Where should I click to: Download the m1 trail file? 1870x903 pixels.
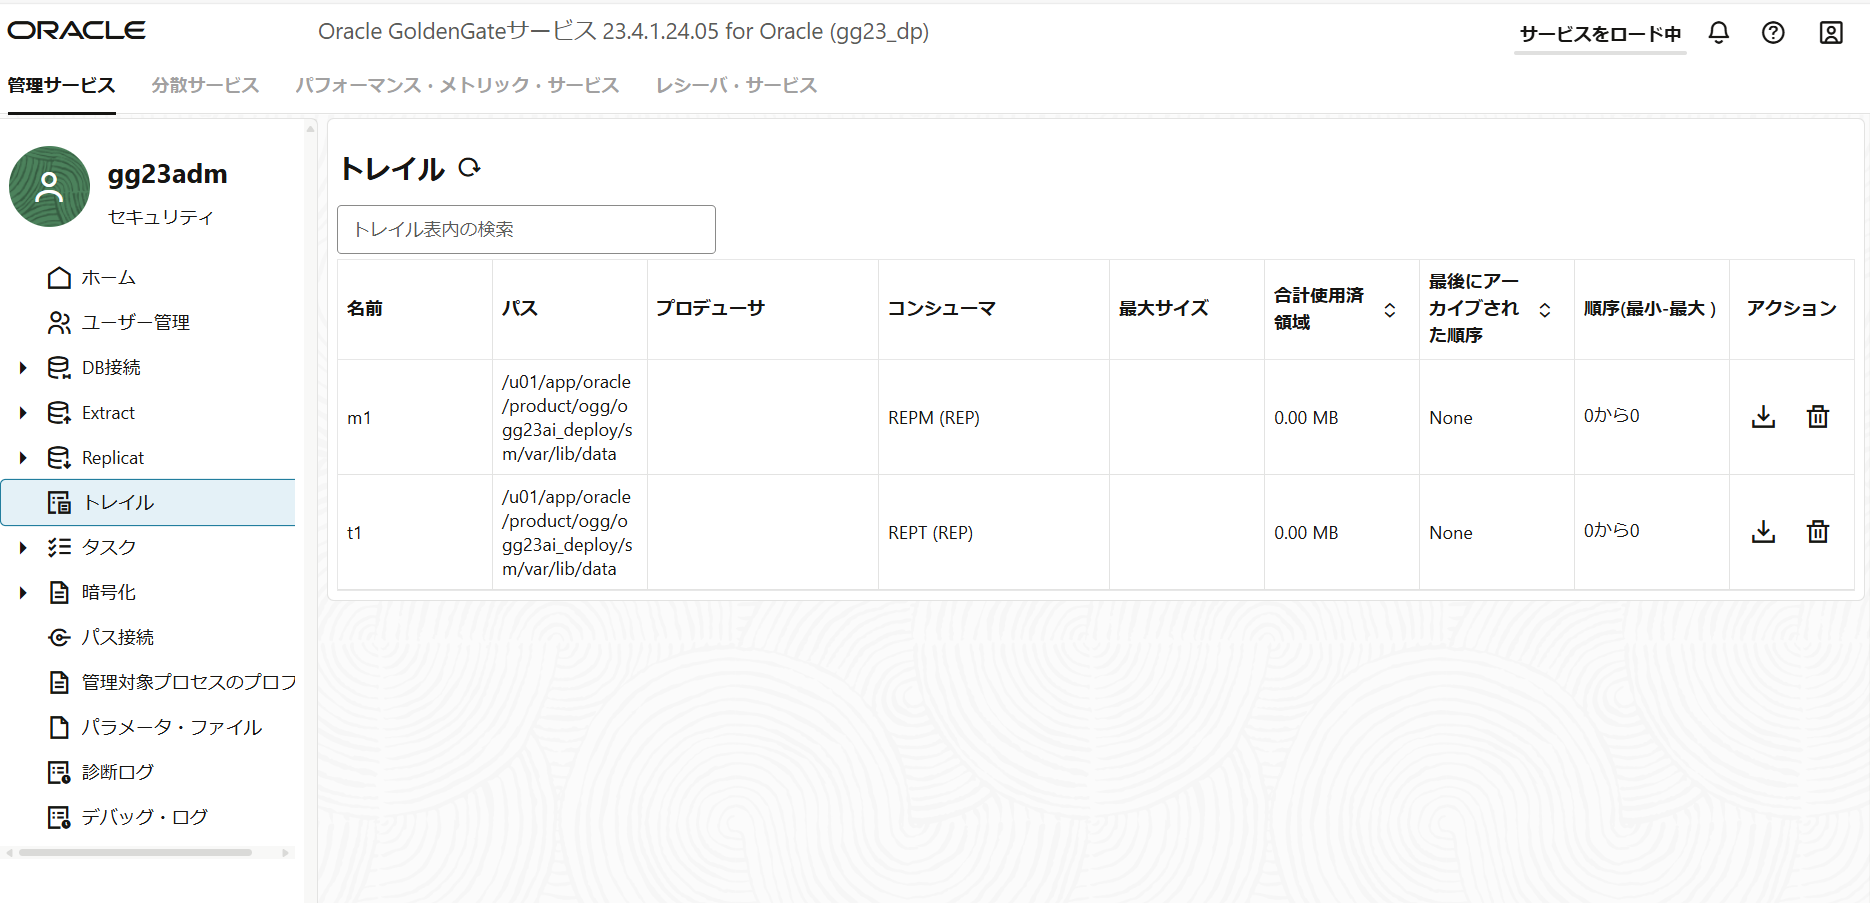click(1763, 417)
